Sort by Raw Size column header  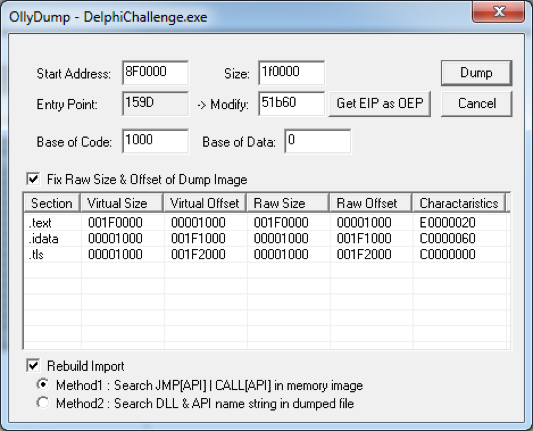click(x=288, y=203)
